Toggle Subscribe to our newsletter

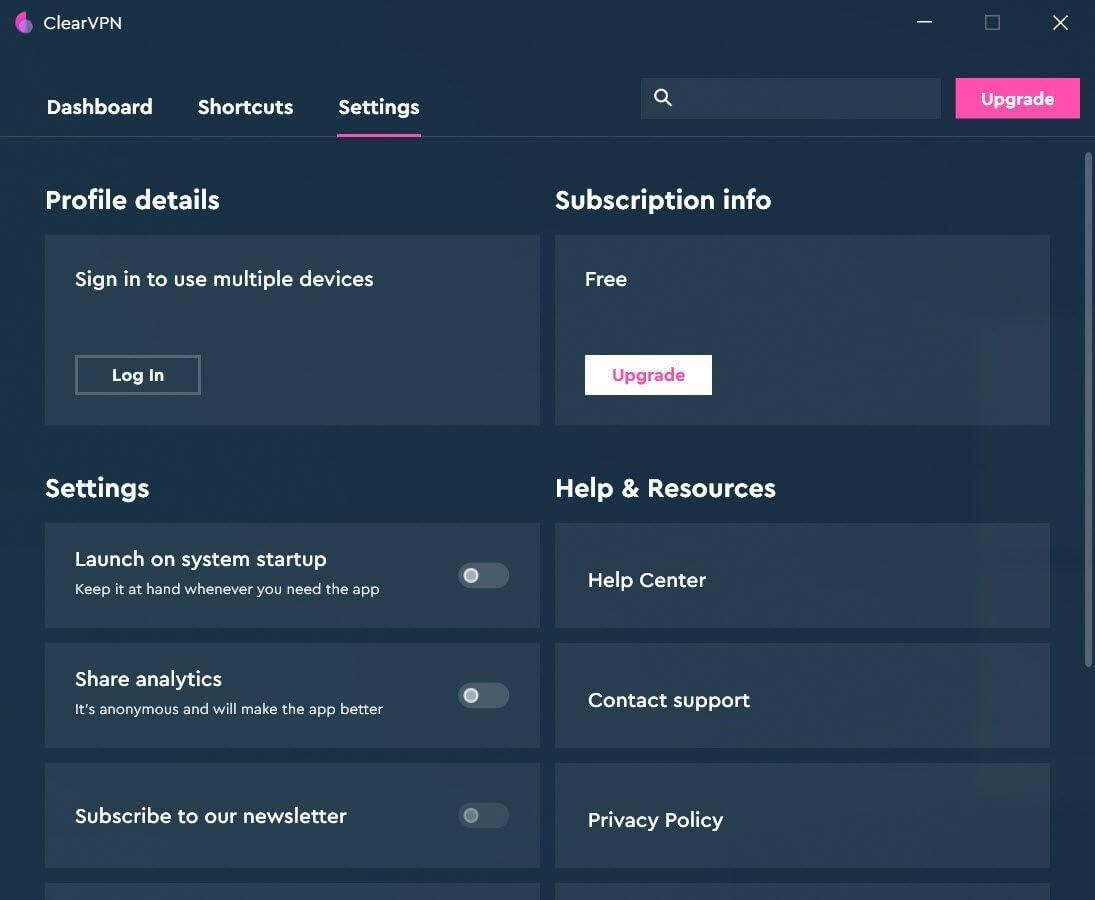[483, 815]
